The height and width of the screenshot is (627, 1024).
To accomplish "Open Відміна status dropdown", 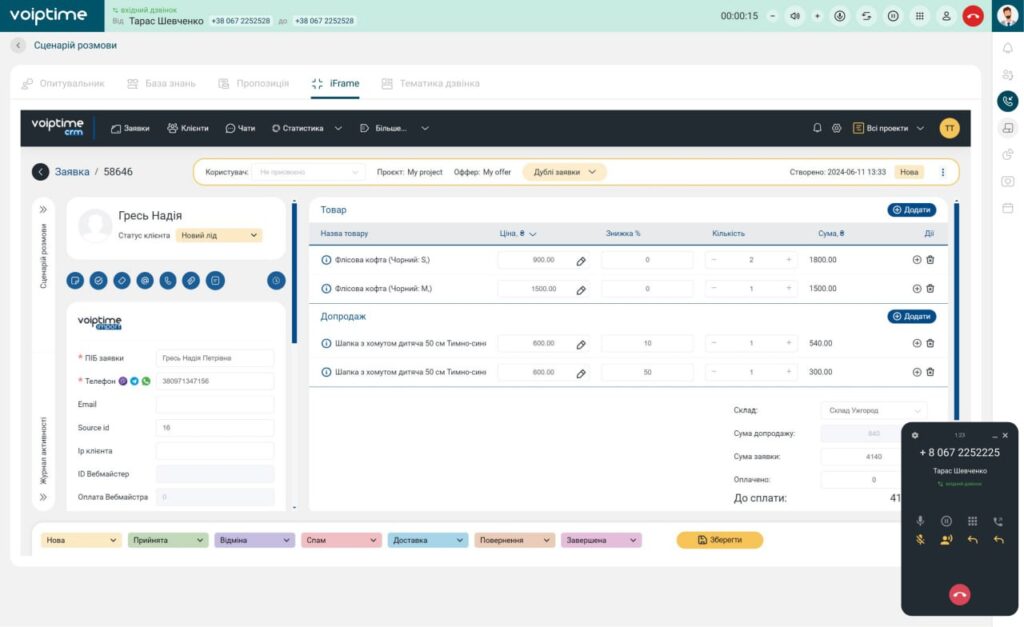I will (253, 540).
